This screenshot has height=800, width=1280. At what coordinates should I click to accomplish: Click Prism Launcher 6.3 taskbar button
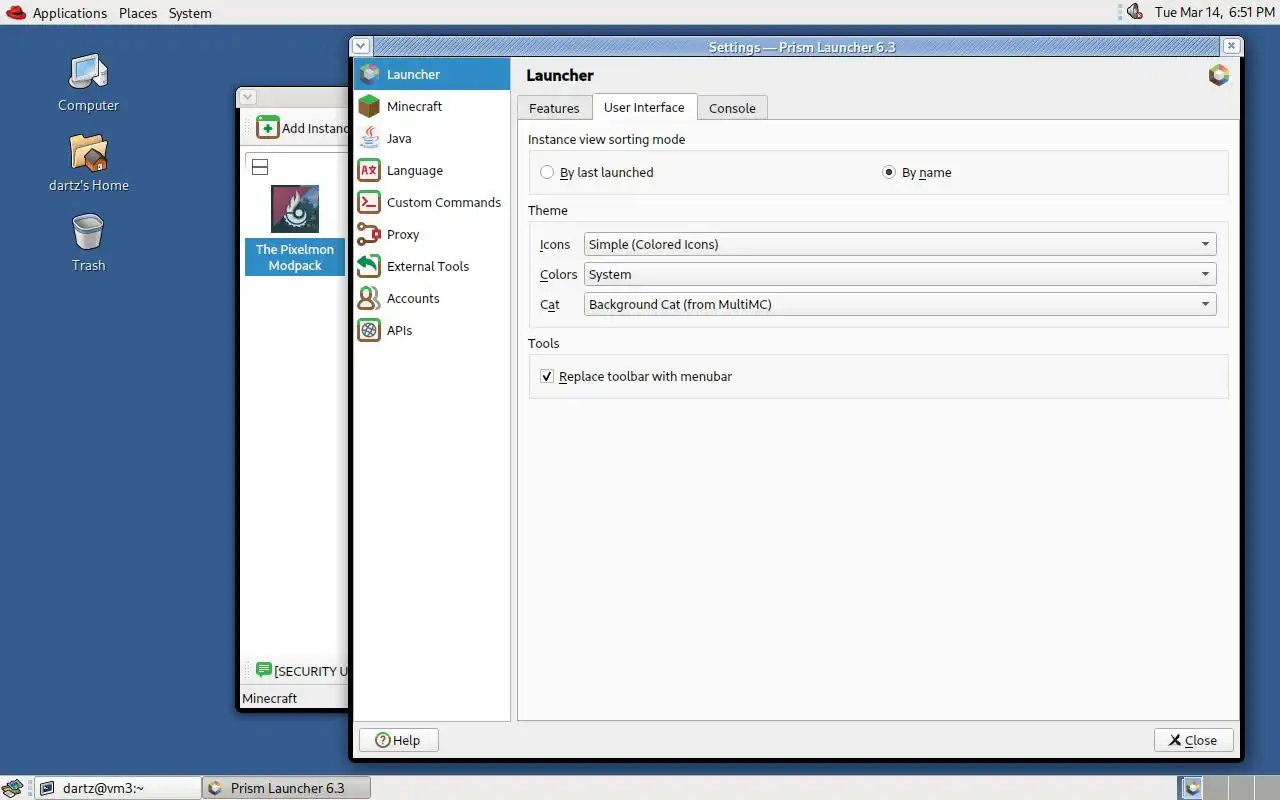click(287, 788)
